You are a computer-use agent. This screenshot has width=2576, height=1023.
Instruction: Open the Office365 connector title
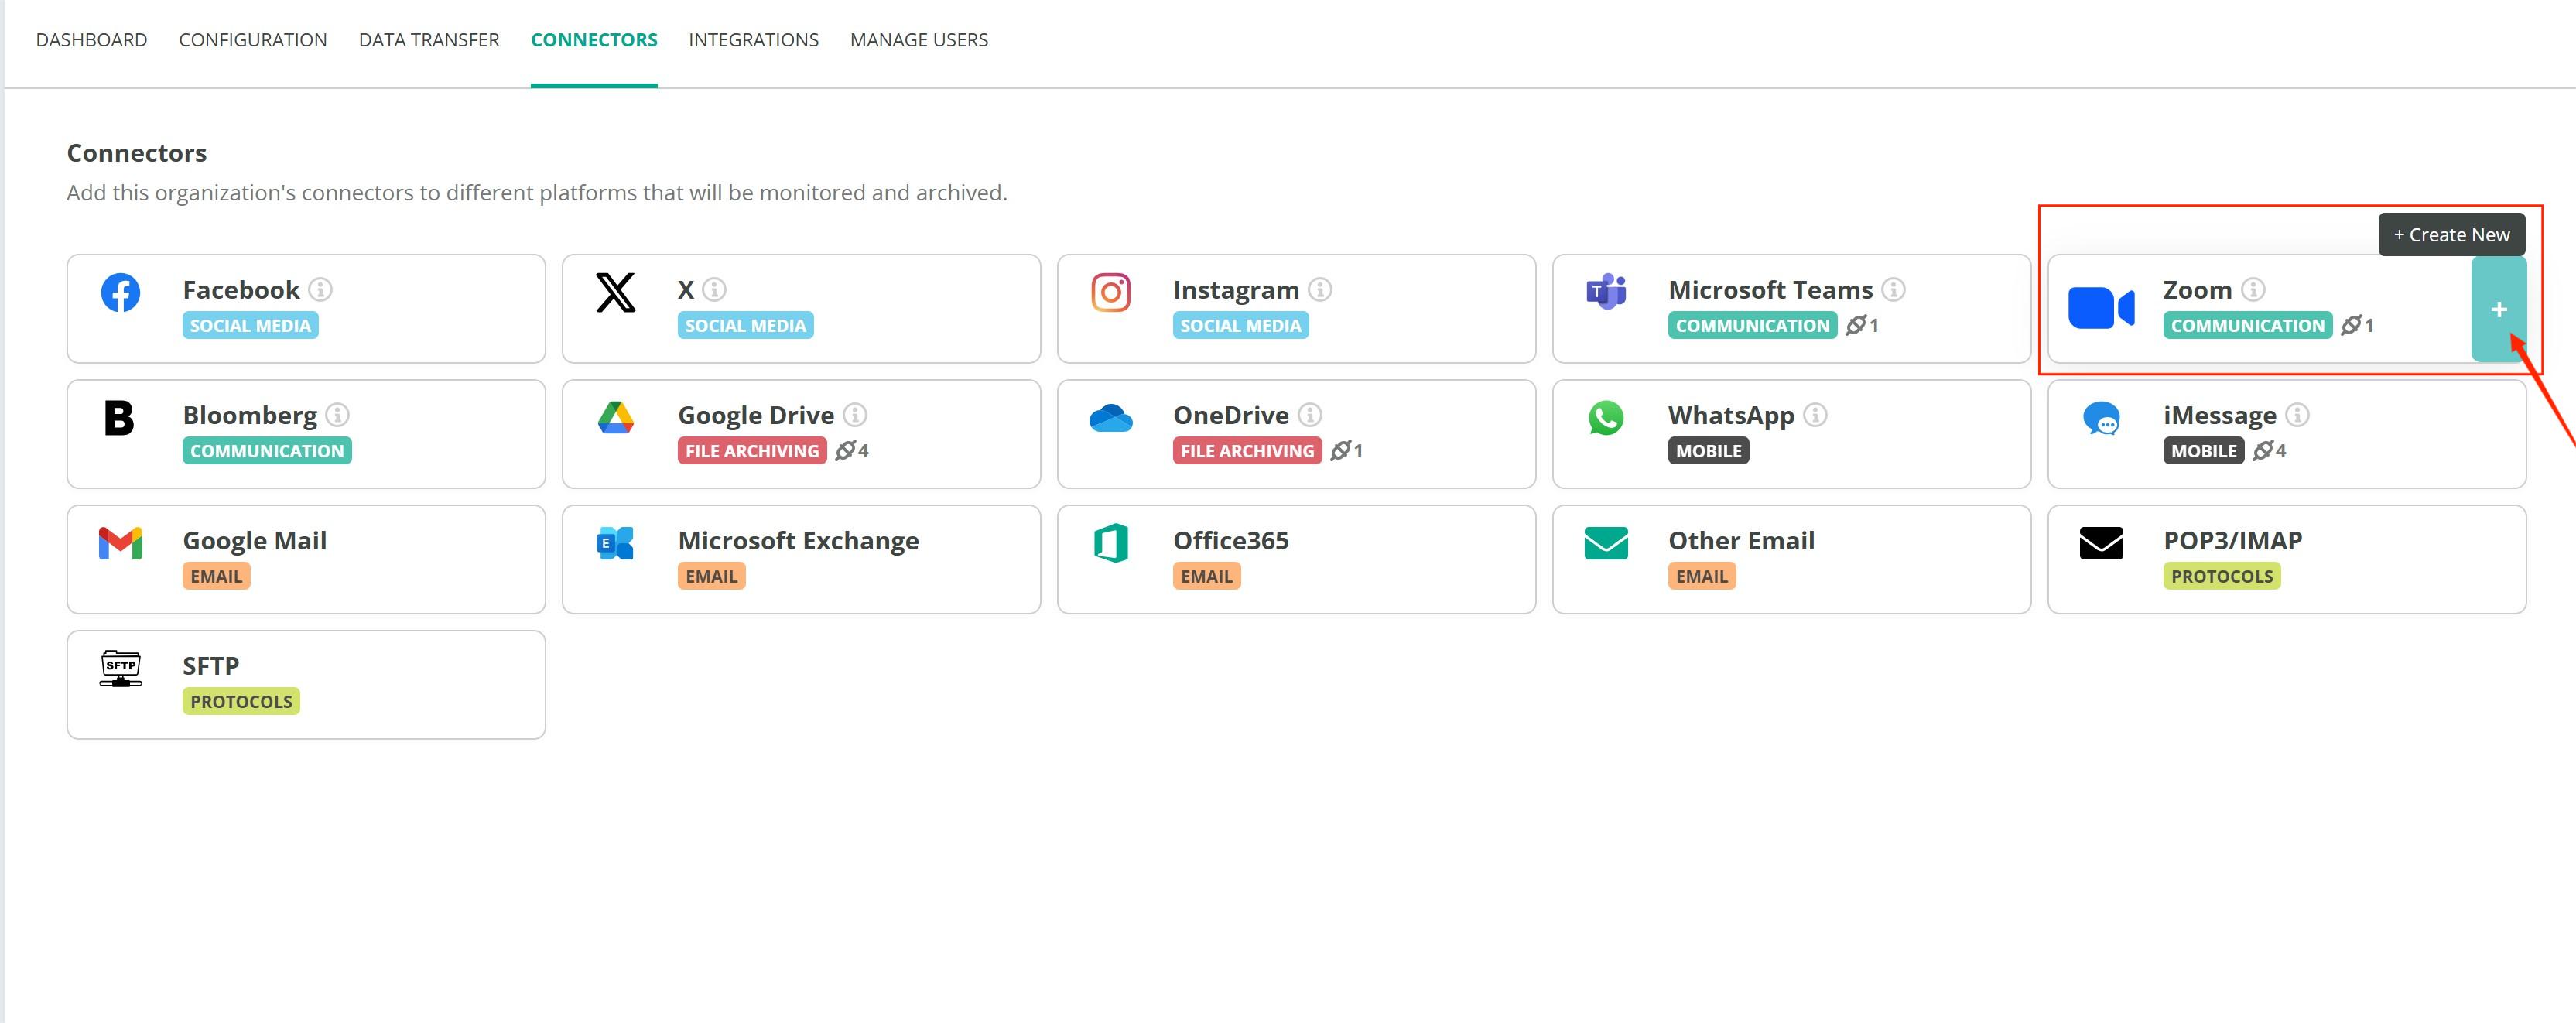click(1231, 541)
